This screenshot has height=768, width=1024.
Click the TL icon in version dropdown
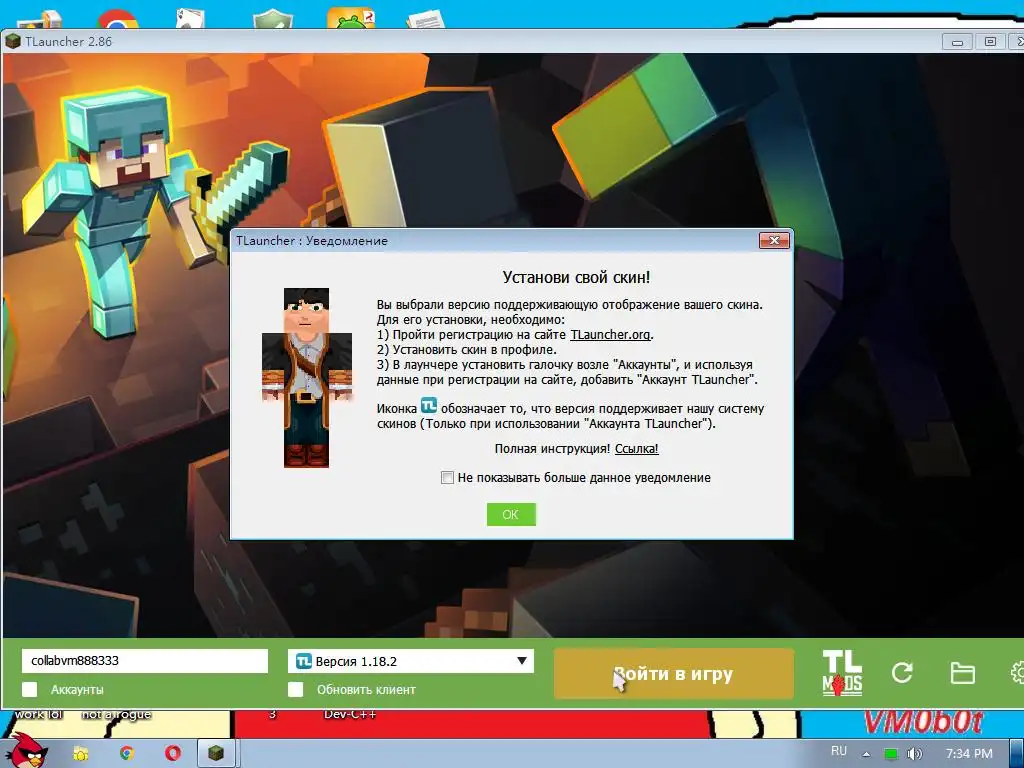pos(304,661)
